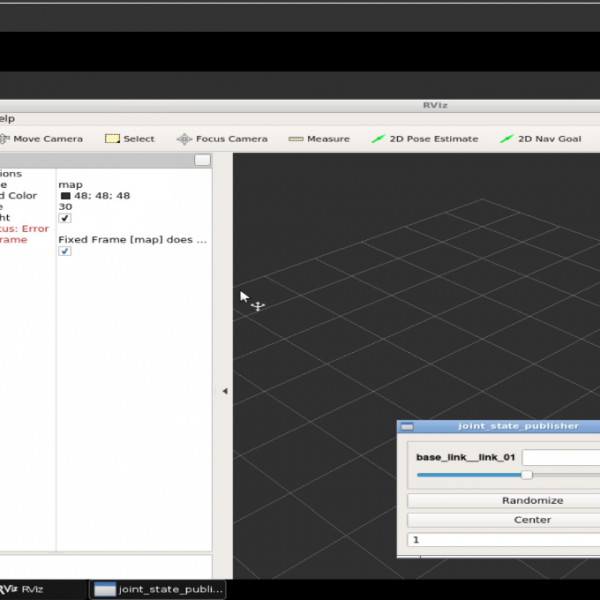The height and width of the screenshot is (600, 600).
Task: Click the Center button
Action: (504, 520)
